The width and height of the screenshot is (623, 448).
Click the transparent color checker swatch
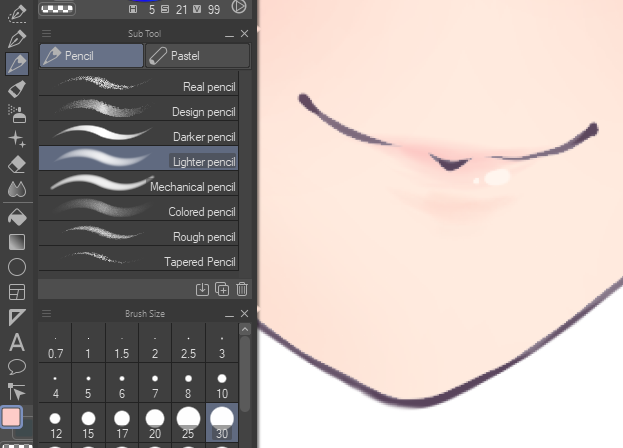57,8
